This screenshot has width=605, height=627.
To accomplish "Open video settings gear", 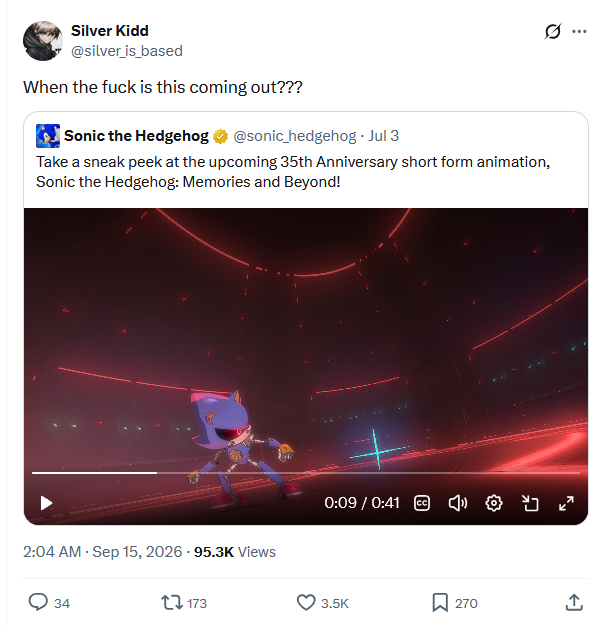I will (x=494, y=503).
